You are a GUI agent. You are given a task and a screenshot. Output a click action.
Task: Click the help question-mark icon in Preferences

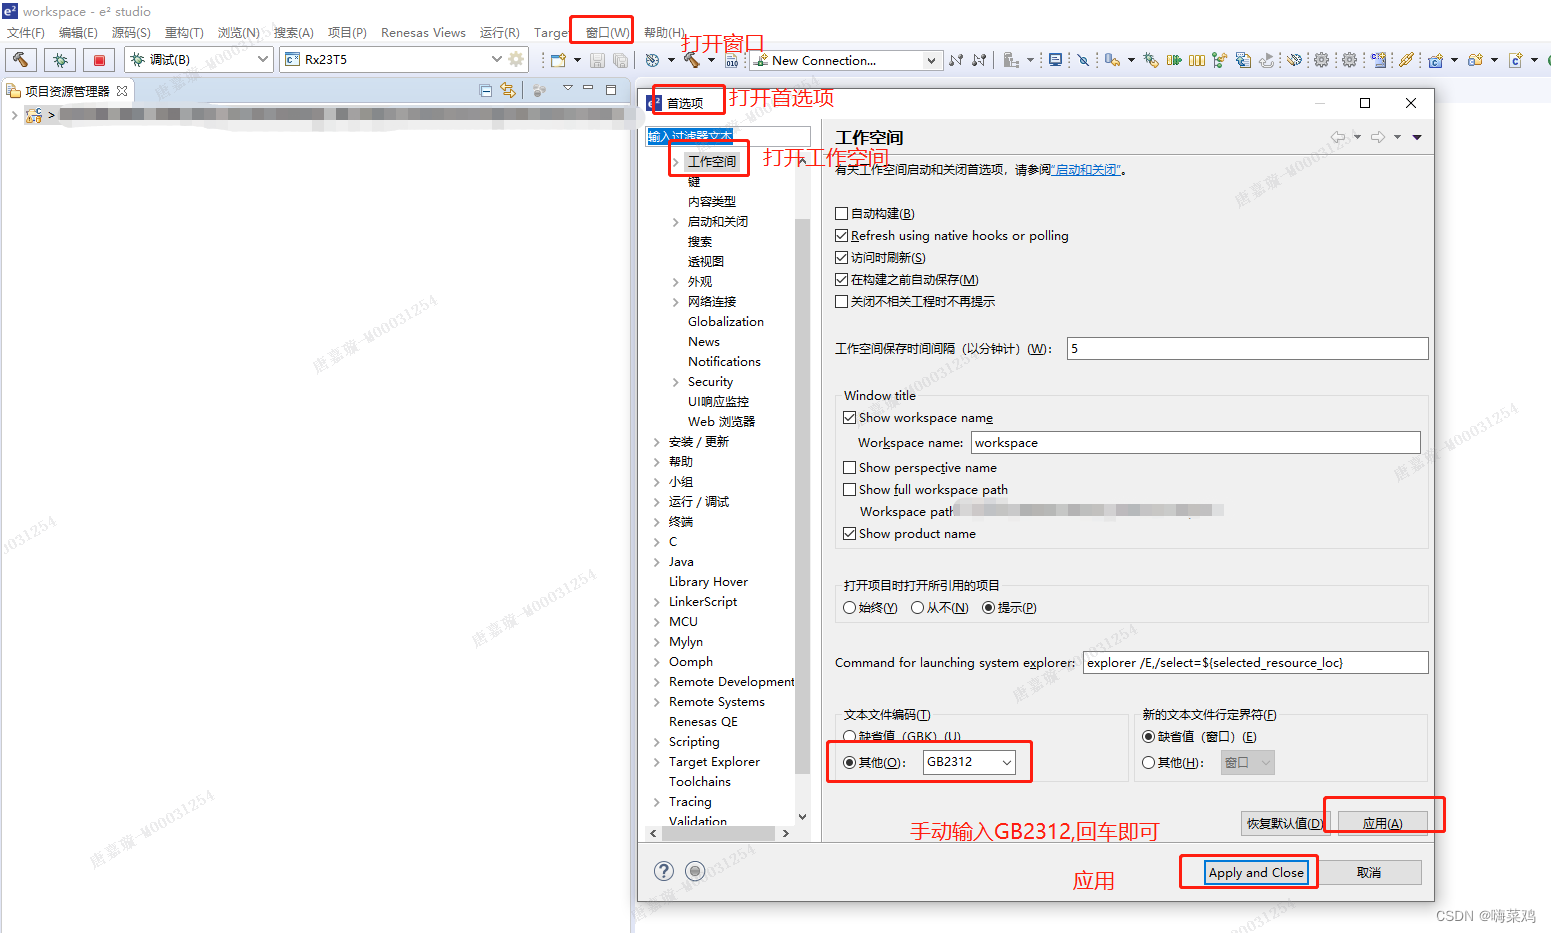pyautogui.click(x=664, y=871)
